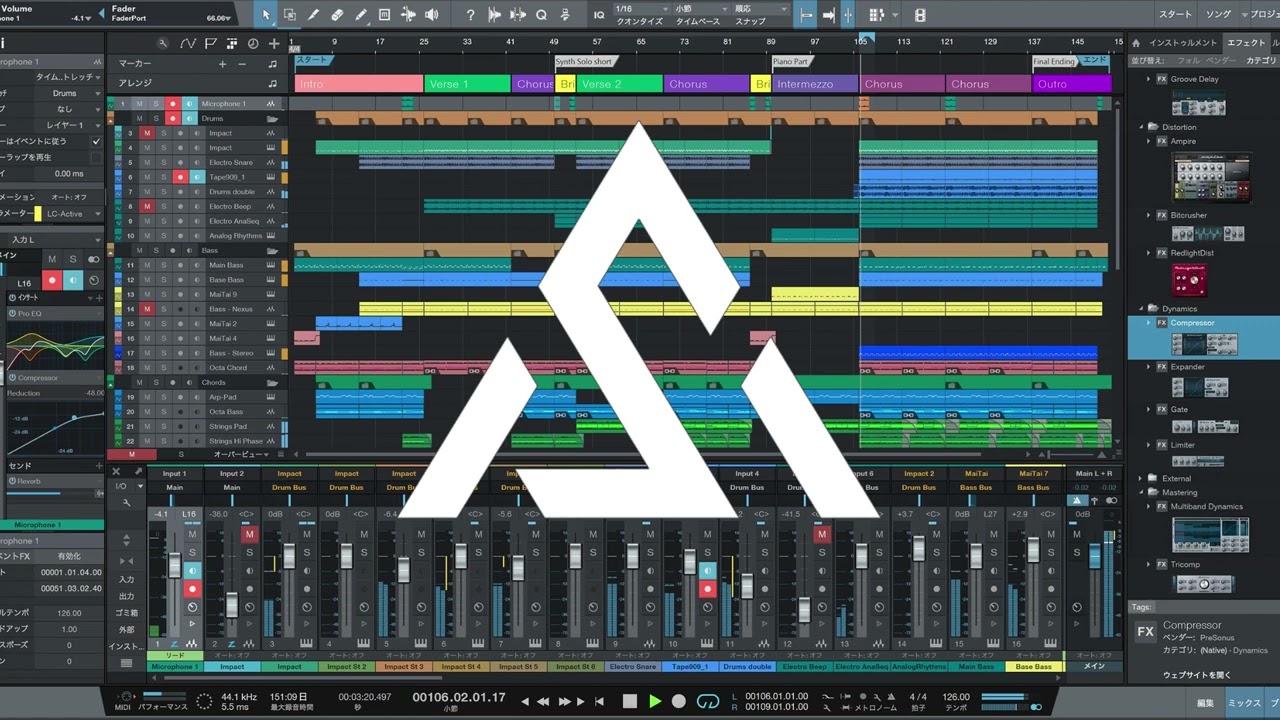1280x720 pixels.
Task: Click the wrench track list icon
Action: click(163, 44)
